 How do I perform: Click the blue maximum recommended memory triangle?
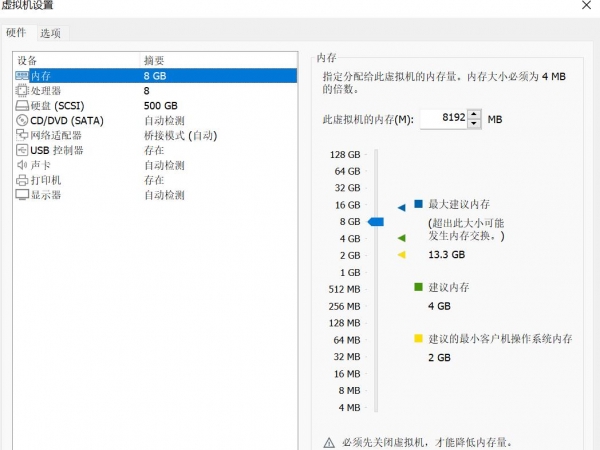click(401, 206)
